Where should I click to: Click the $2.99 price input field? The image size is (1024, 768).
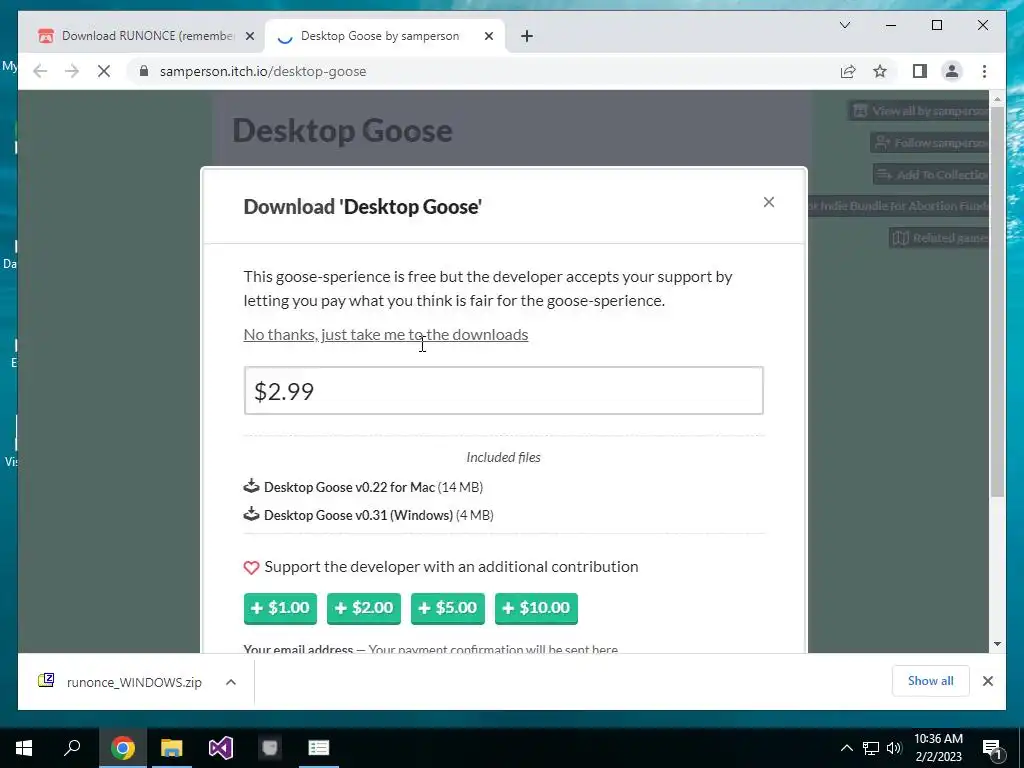click(504, 391)
